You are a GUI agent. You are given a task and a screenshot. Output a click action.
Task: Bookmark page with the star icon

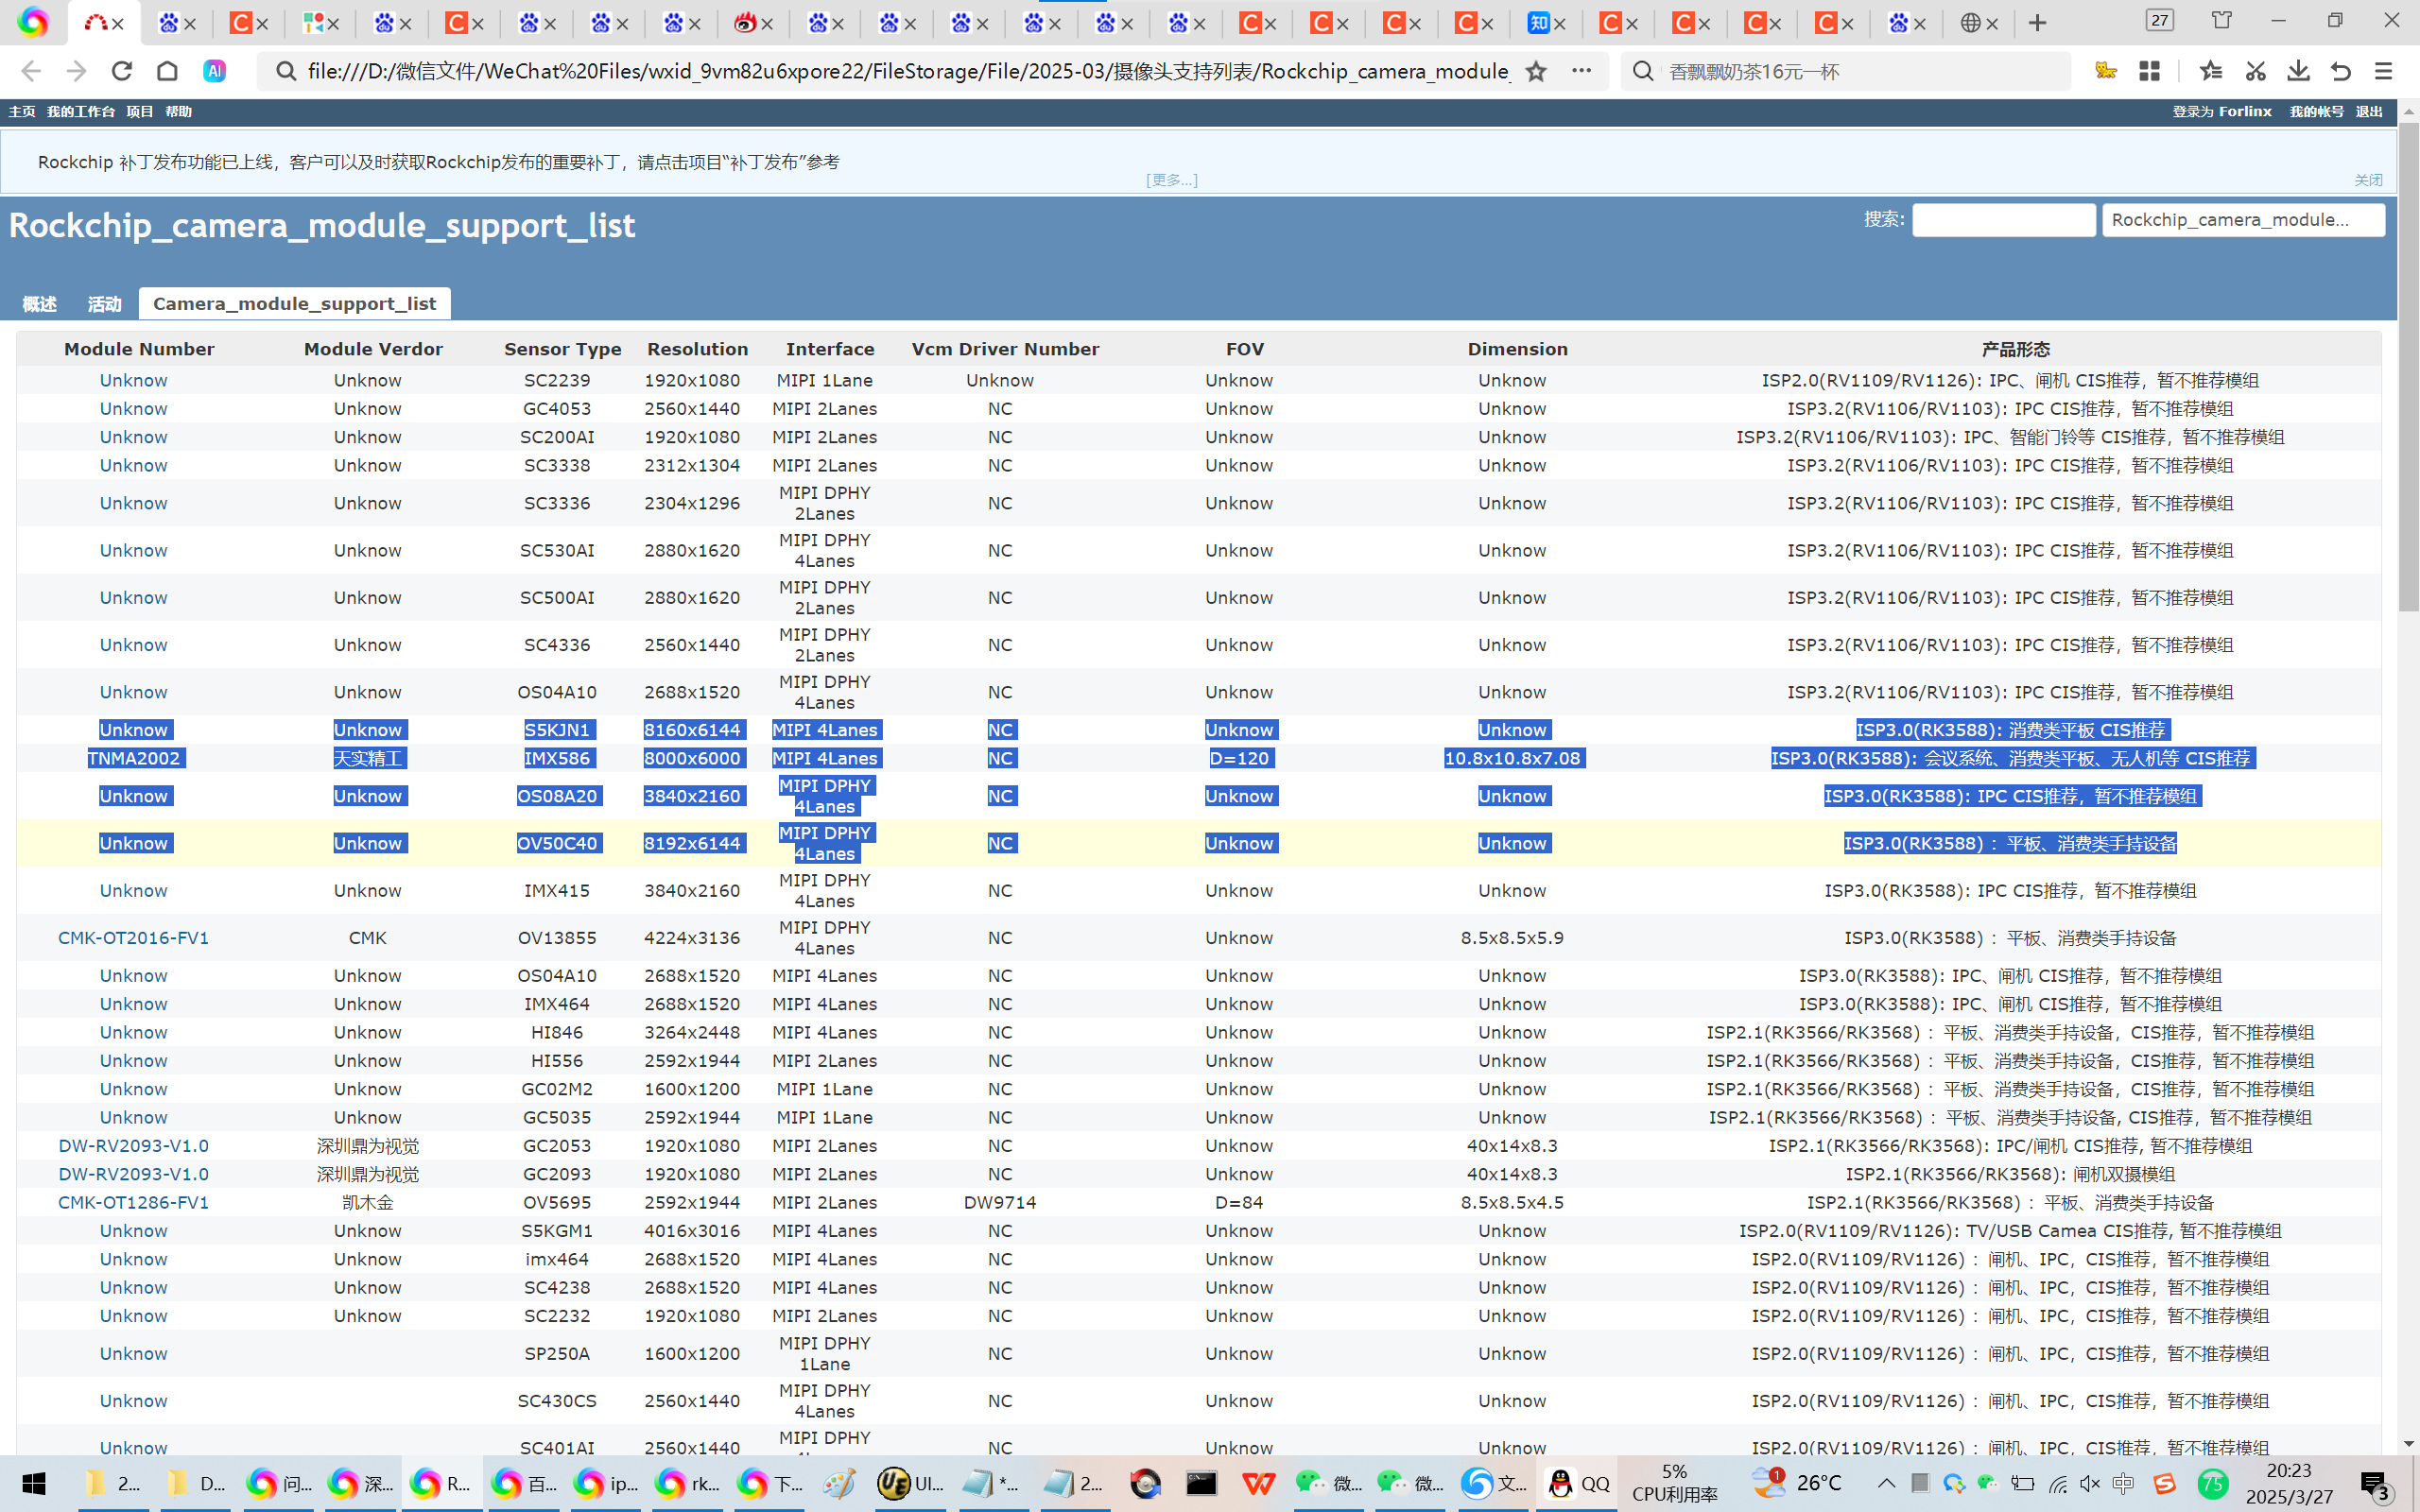(1536, 71)
